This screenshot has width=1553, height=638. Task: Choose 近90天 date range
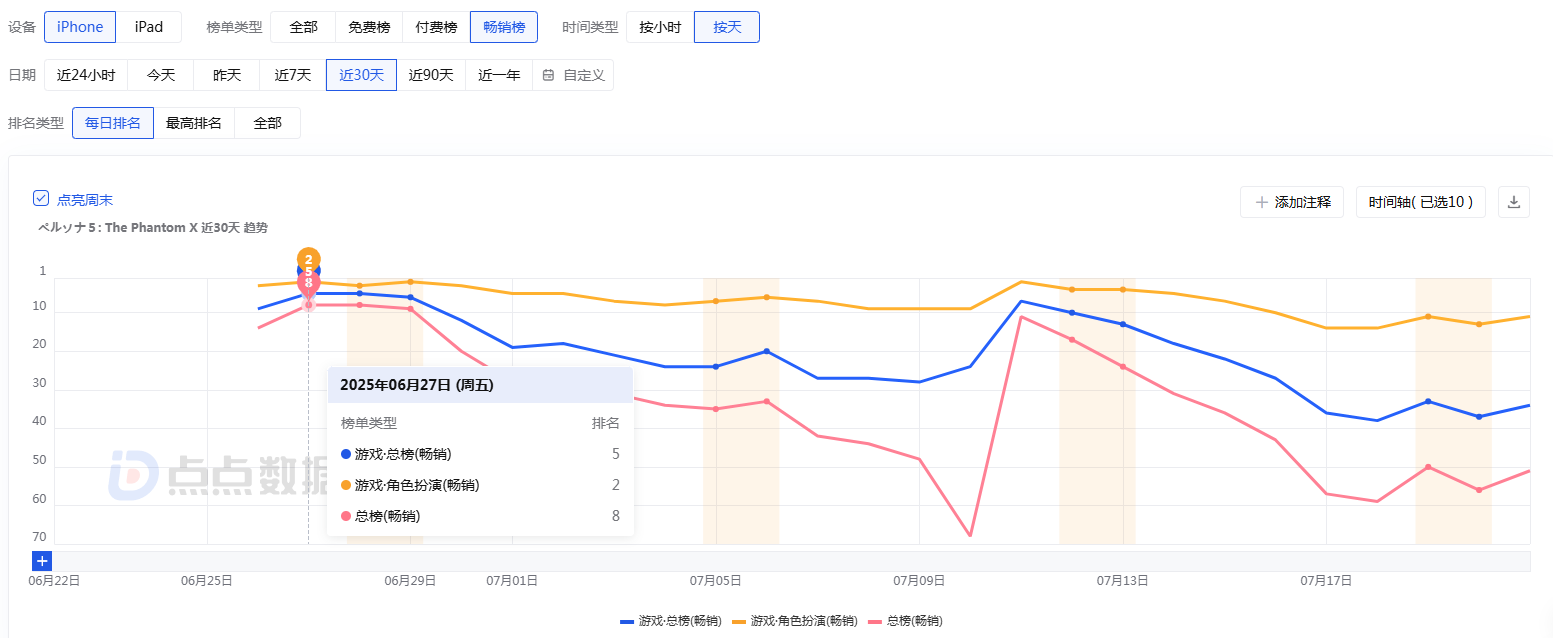click(431, 75)
